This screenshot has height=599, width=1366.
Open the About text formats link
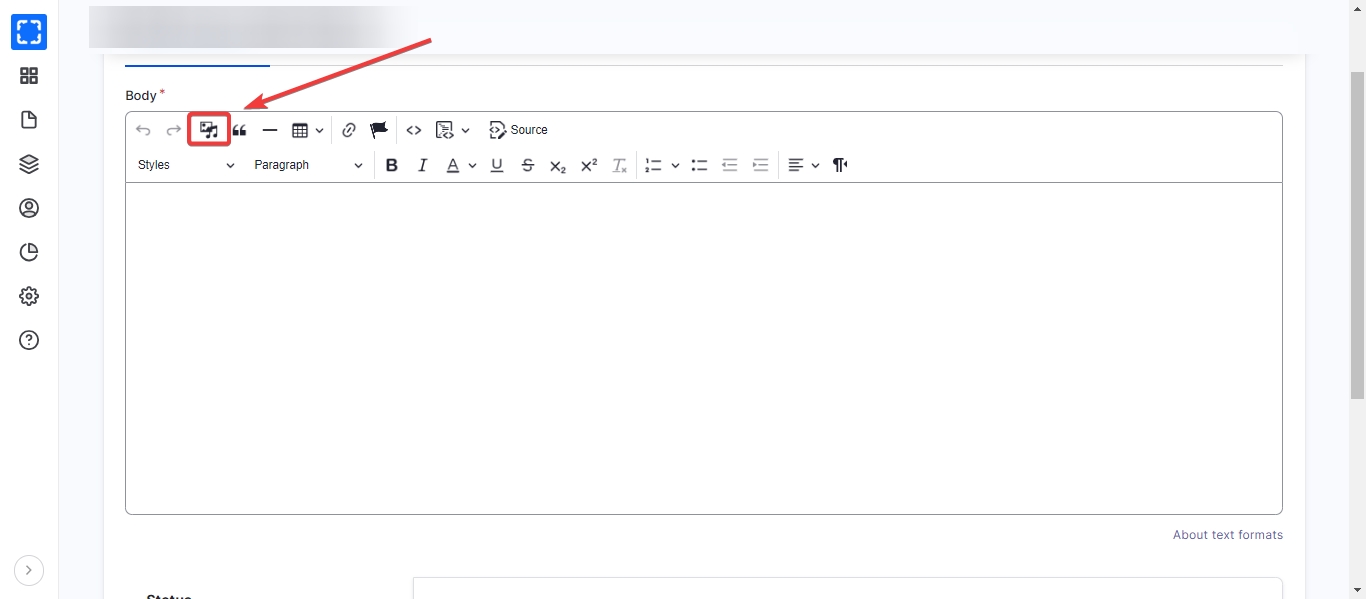[1227, 535]
